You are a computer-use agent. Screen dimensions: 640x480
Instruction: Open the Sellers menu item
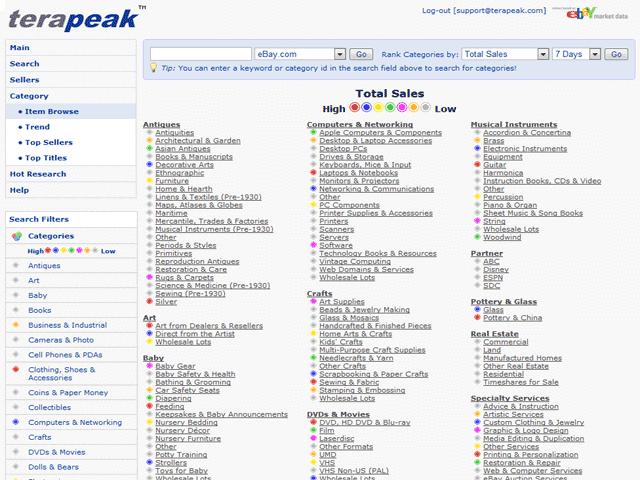point(71,80)
